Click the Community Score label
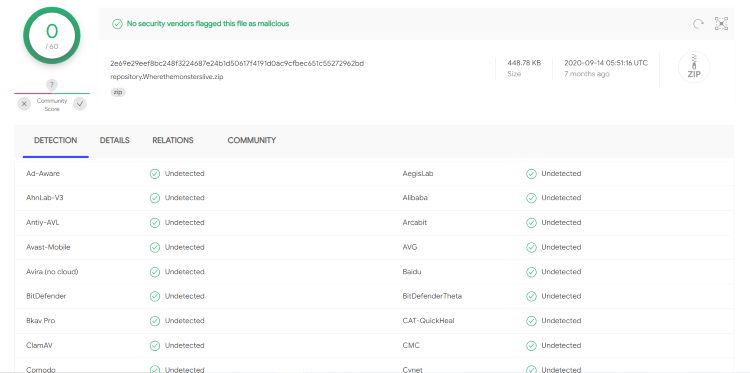 52,105
